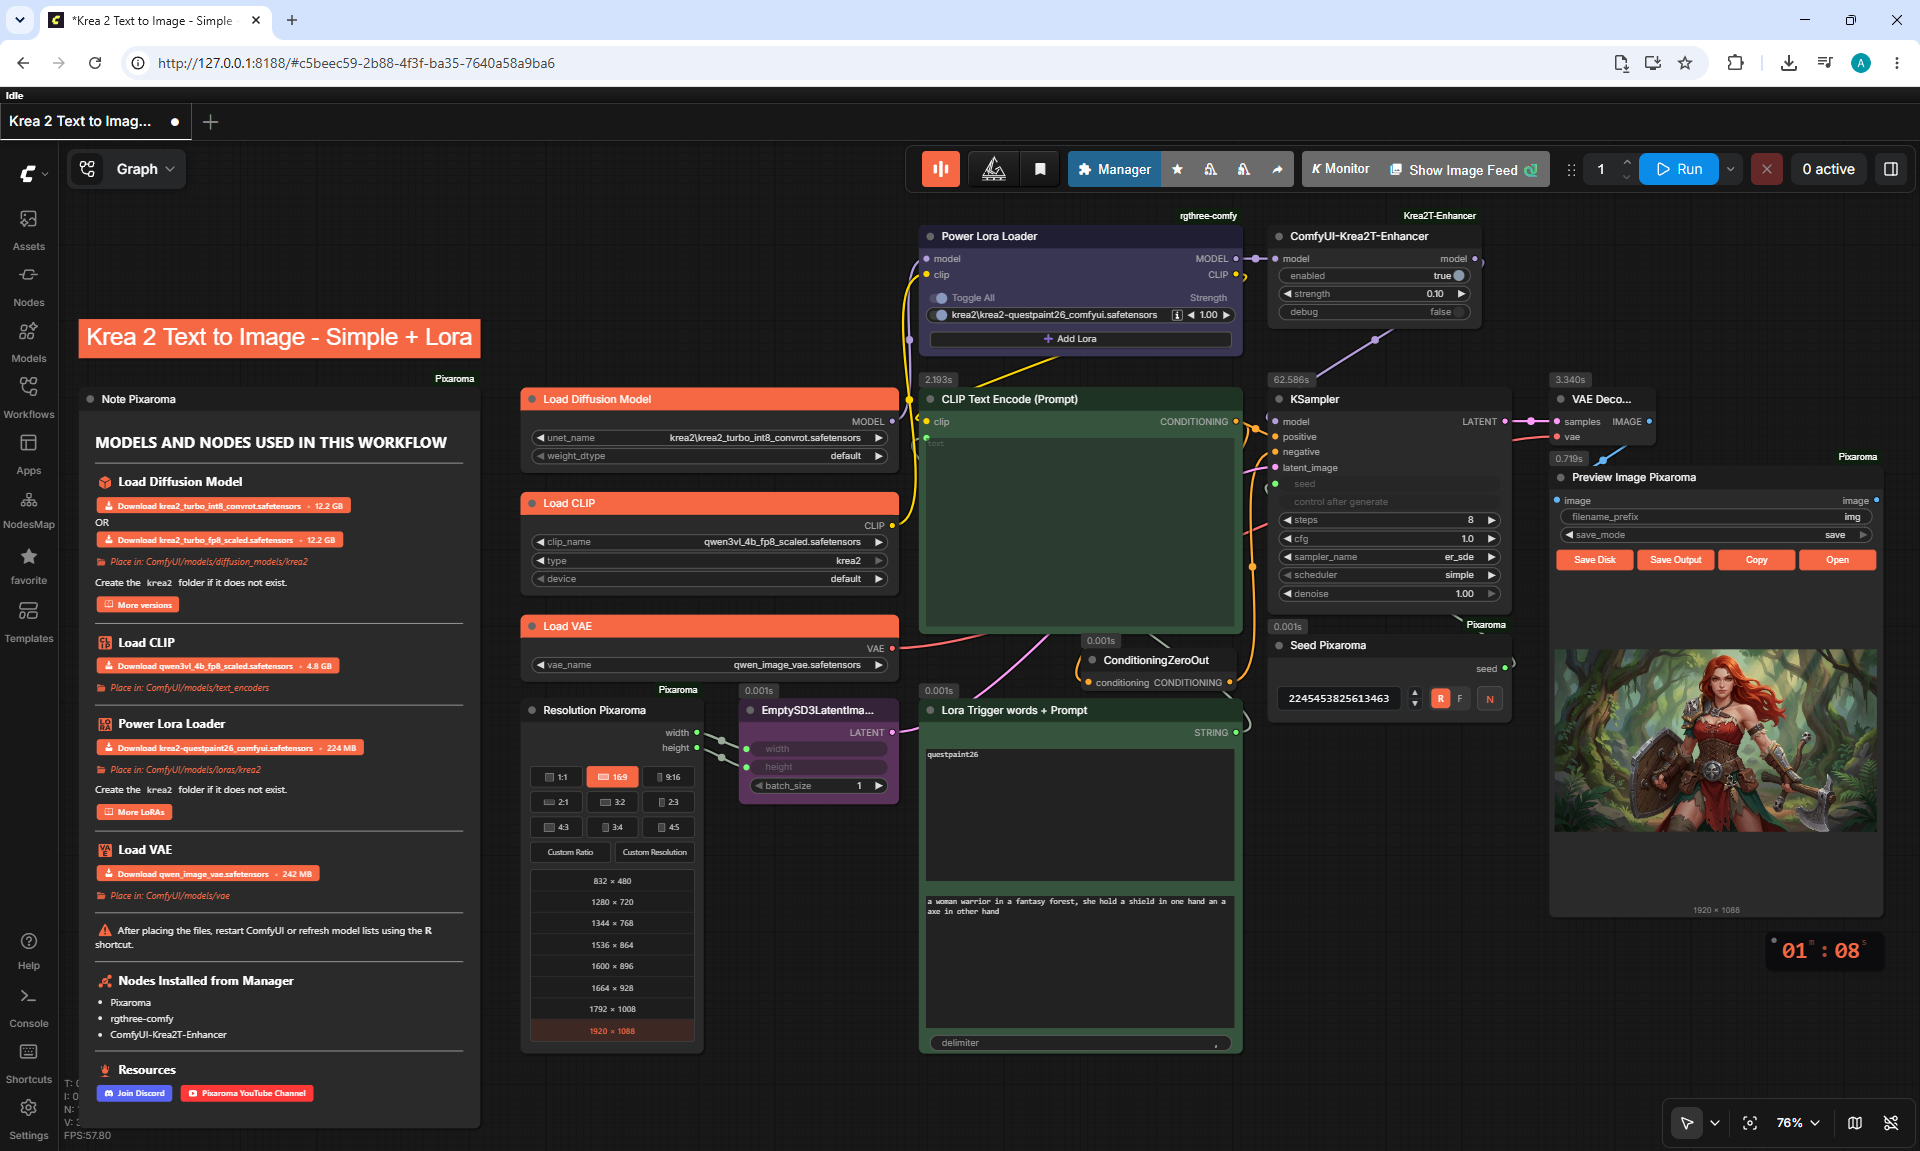Open the Help icon in sidebar
The height and width of the screenshot is (1151, 1920).
29,950
